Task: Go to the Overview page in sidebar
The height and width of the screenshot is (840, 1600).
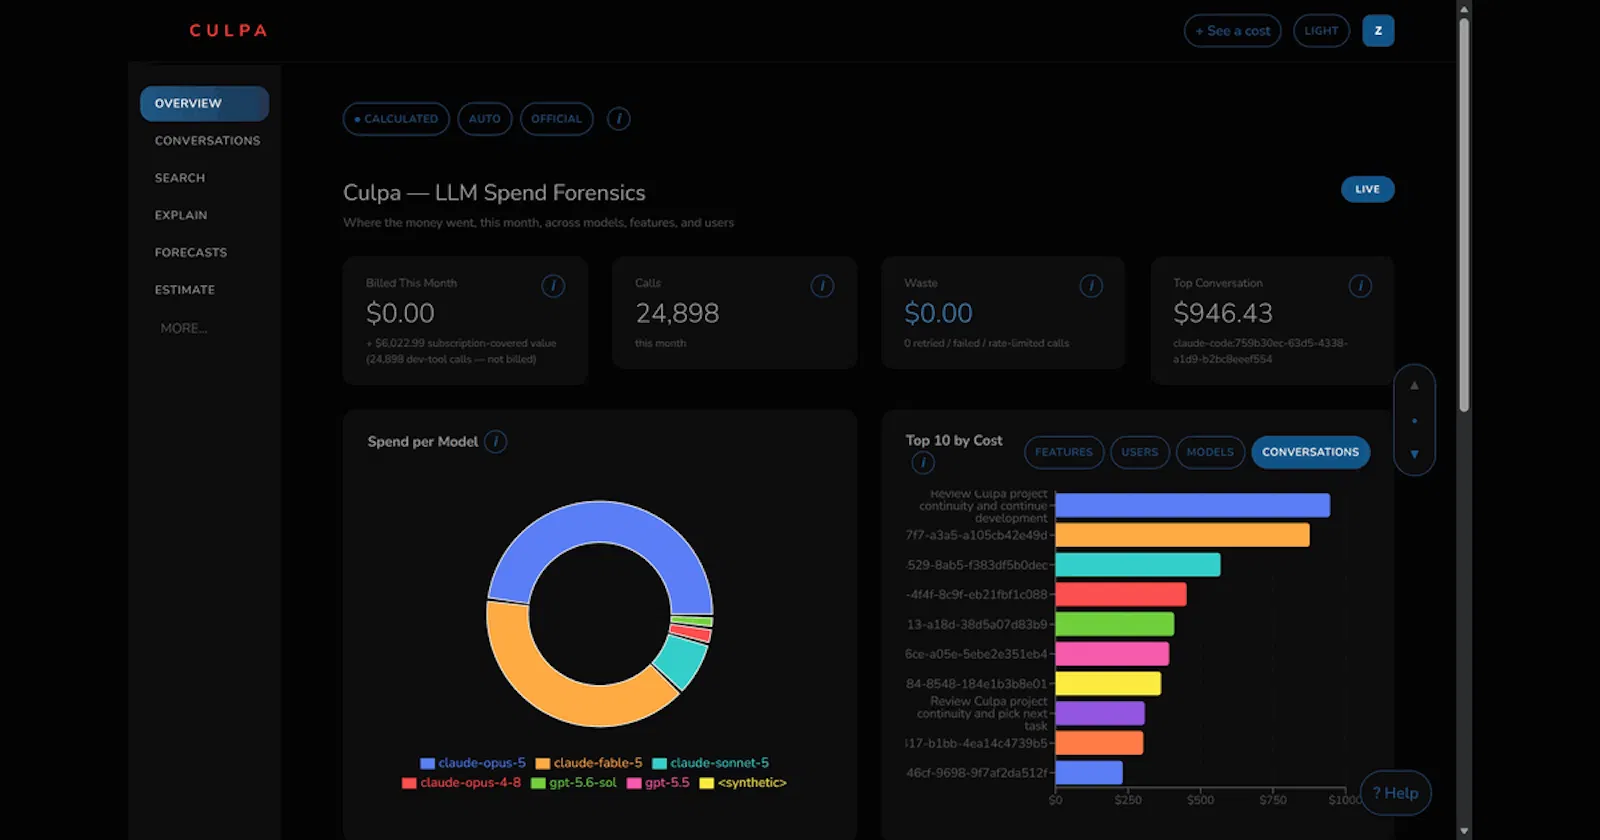Action: [x=204, y=103]
